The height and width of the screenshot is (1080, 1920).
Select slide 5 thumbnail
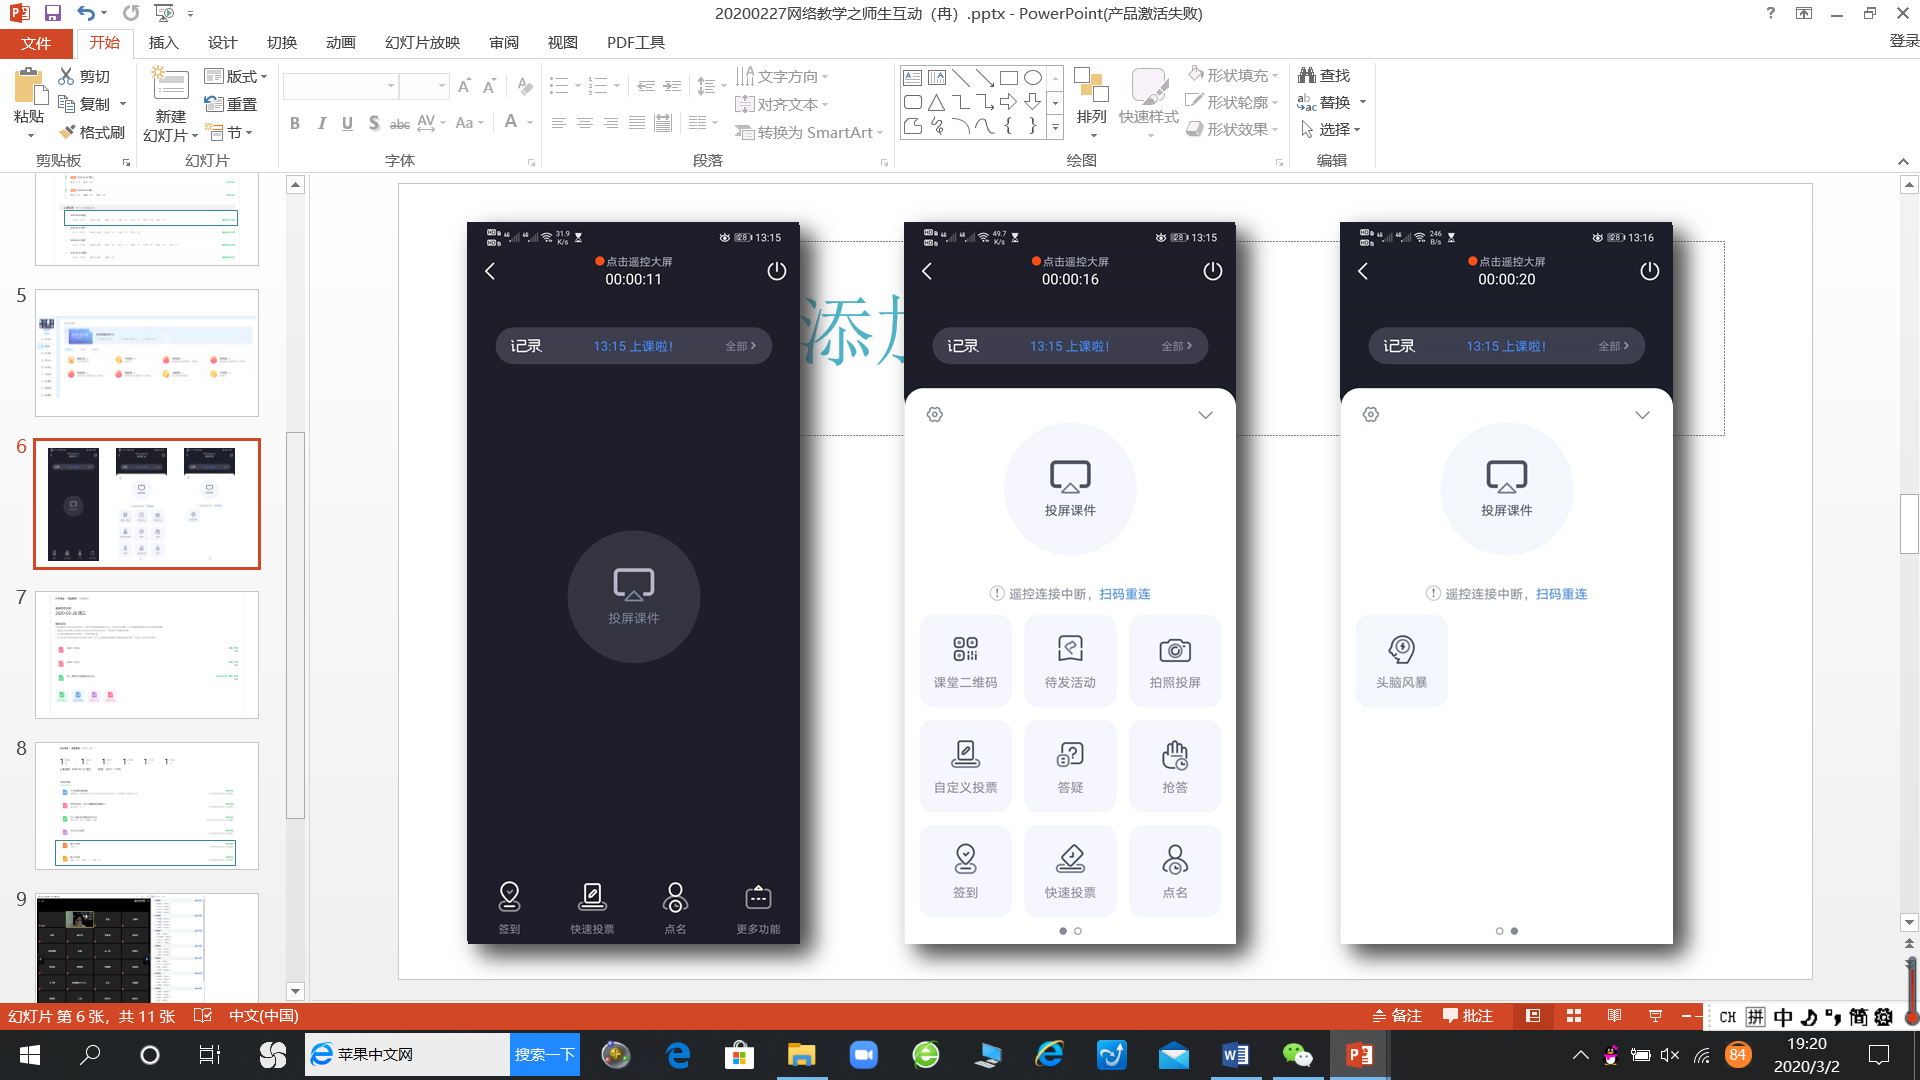pyautogui.click(x=147, y=352)
